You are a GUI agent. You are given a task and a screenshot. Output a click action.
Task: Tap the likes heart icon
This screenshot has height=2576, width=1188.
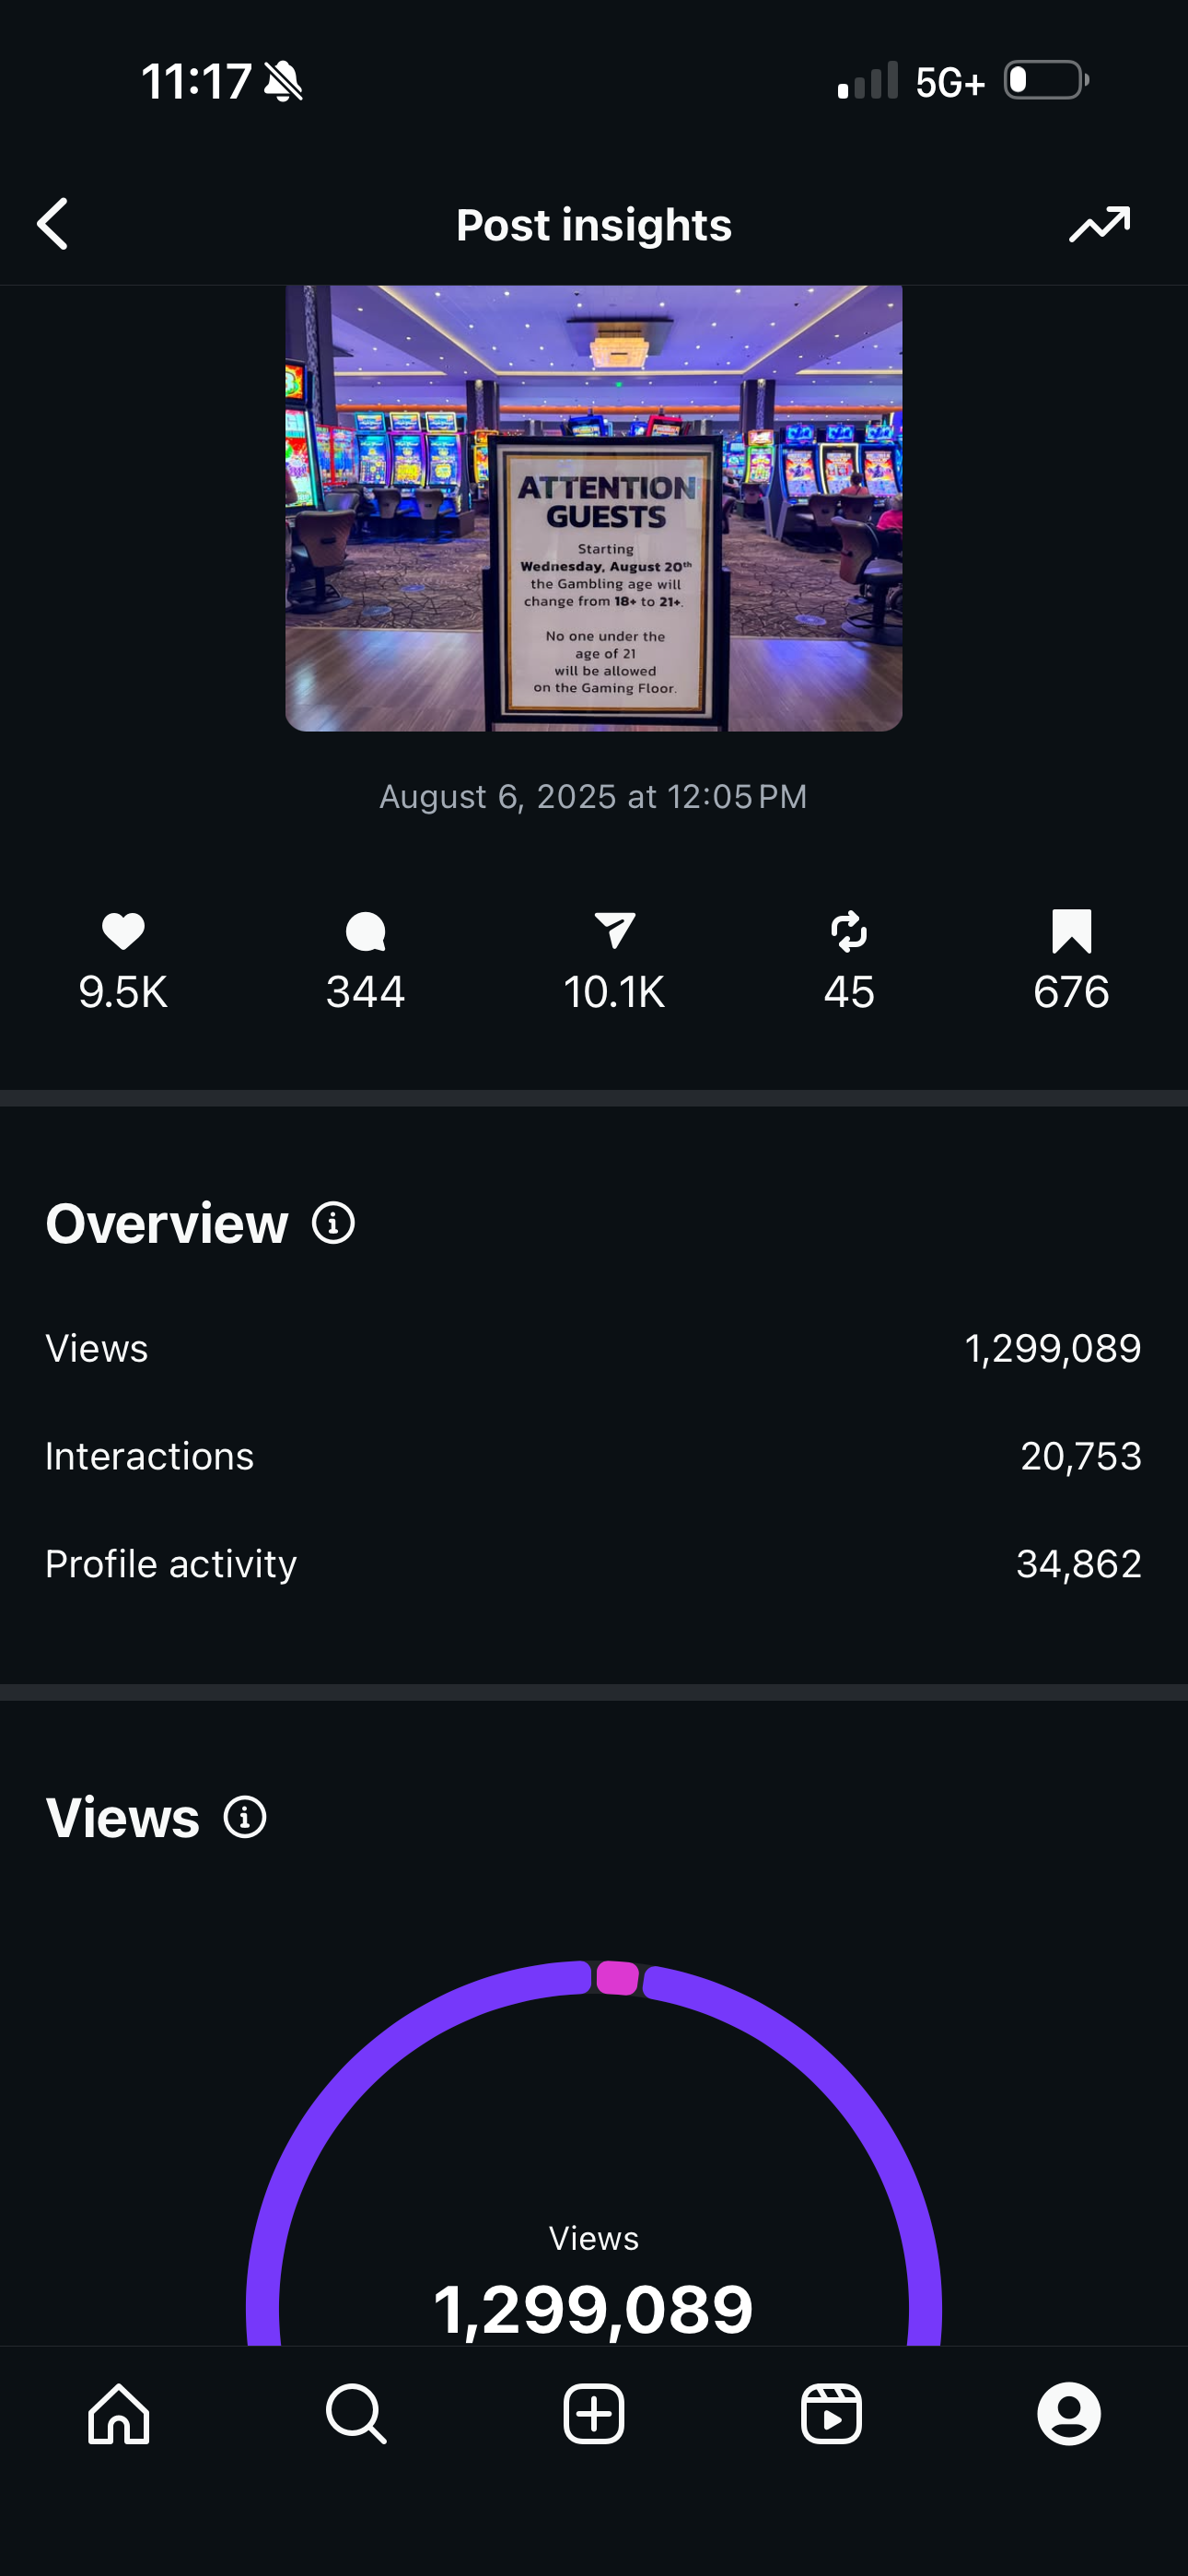click(x=123, y=931)
